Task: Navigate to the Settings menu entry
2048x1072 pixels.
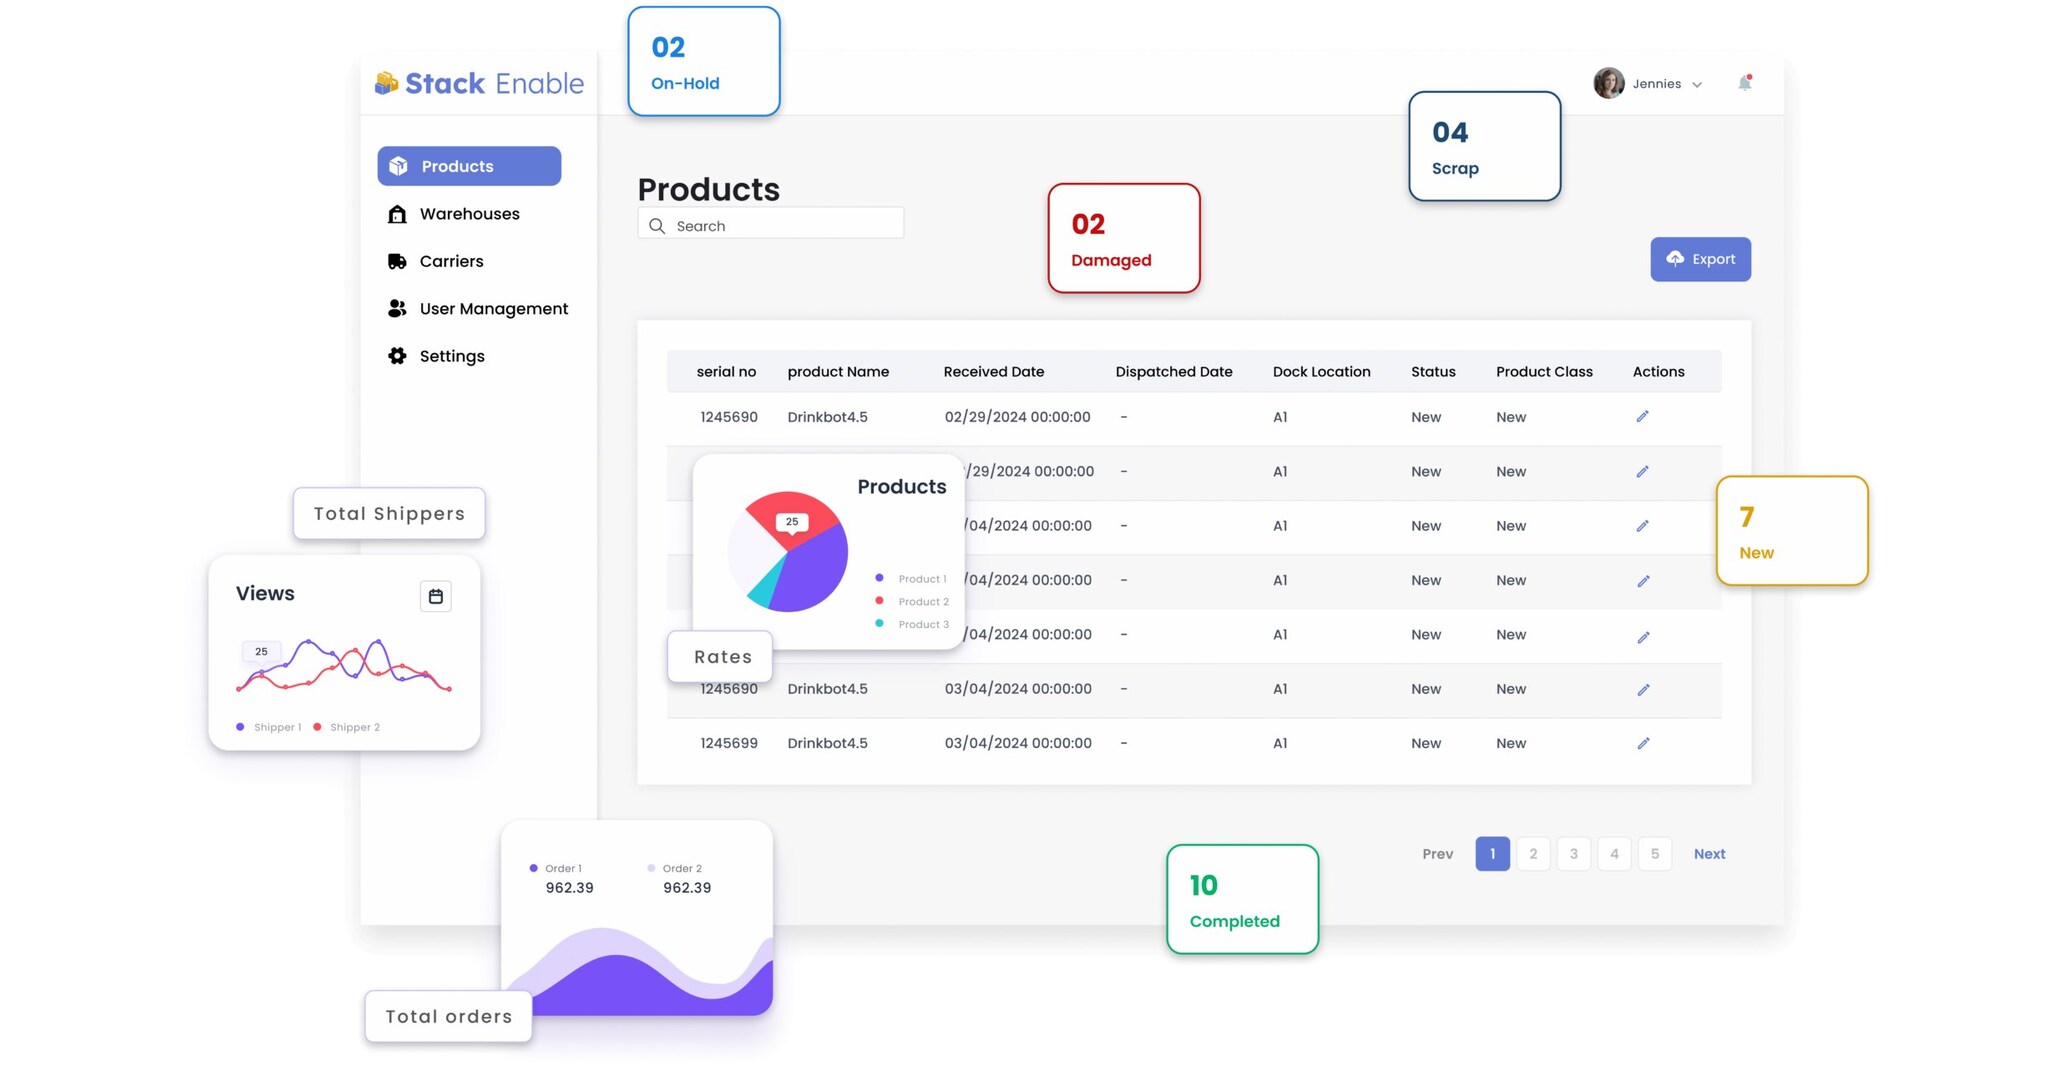Action: tap(452, 356)
